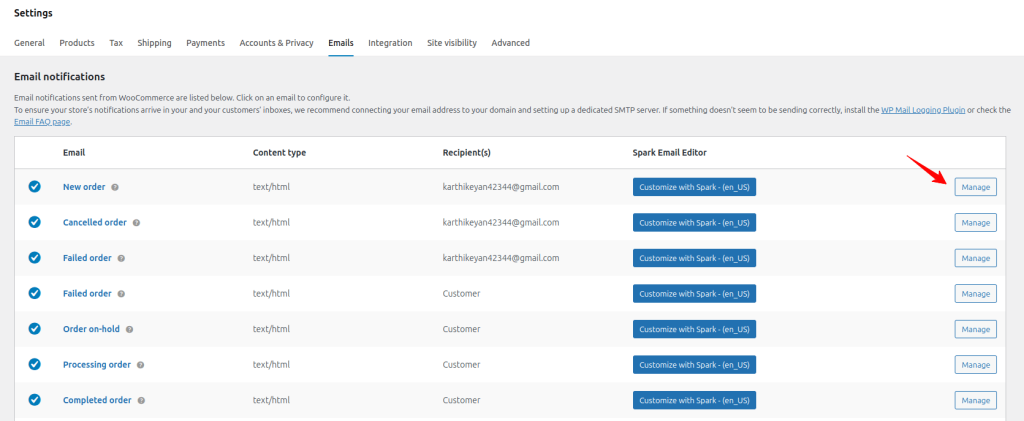This screenshot has height=421, width=1024.
Task: Switch to the General settings tab
Action: [29, 43]
